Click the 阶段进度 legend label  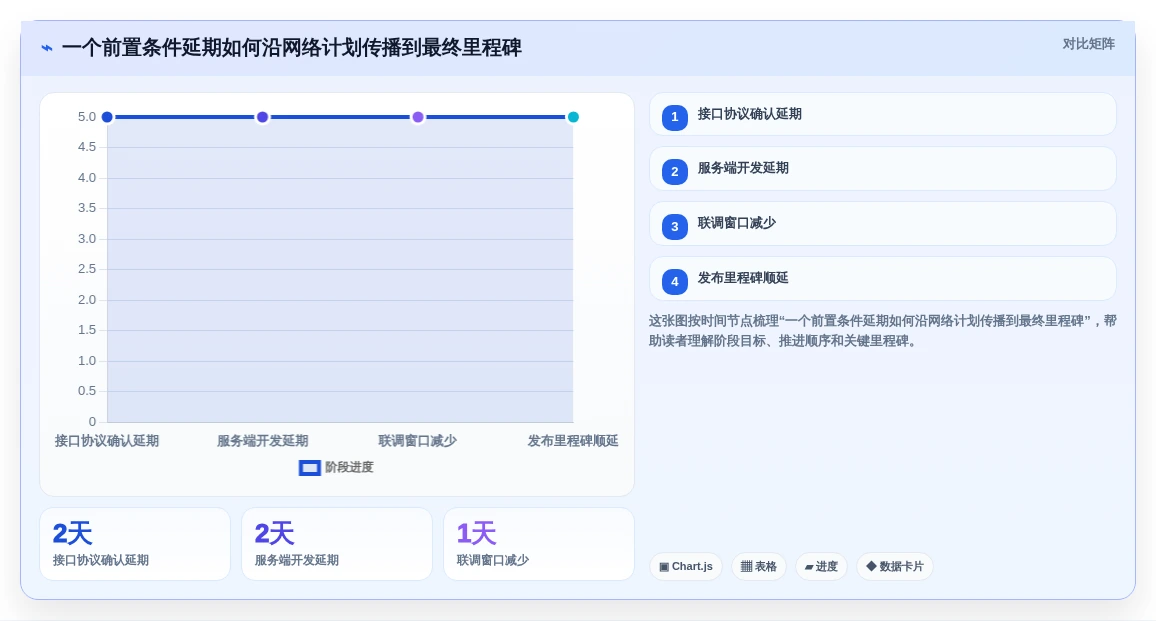(349, 468)
